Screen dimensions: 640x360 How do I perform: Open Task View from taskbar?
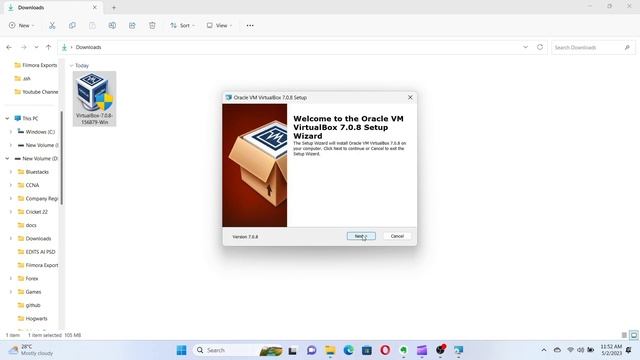click(x=293, y=350)
